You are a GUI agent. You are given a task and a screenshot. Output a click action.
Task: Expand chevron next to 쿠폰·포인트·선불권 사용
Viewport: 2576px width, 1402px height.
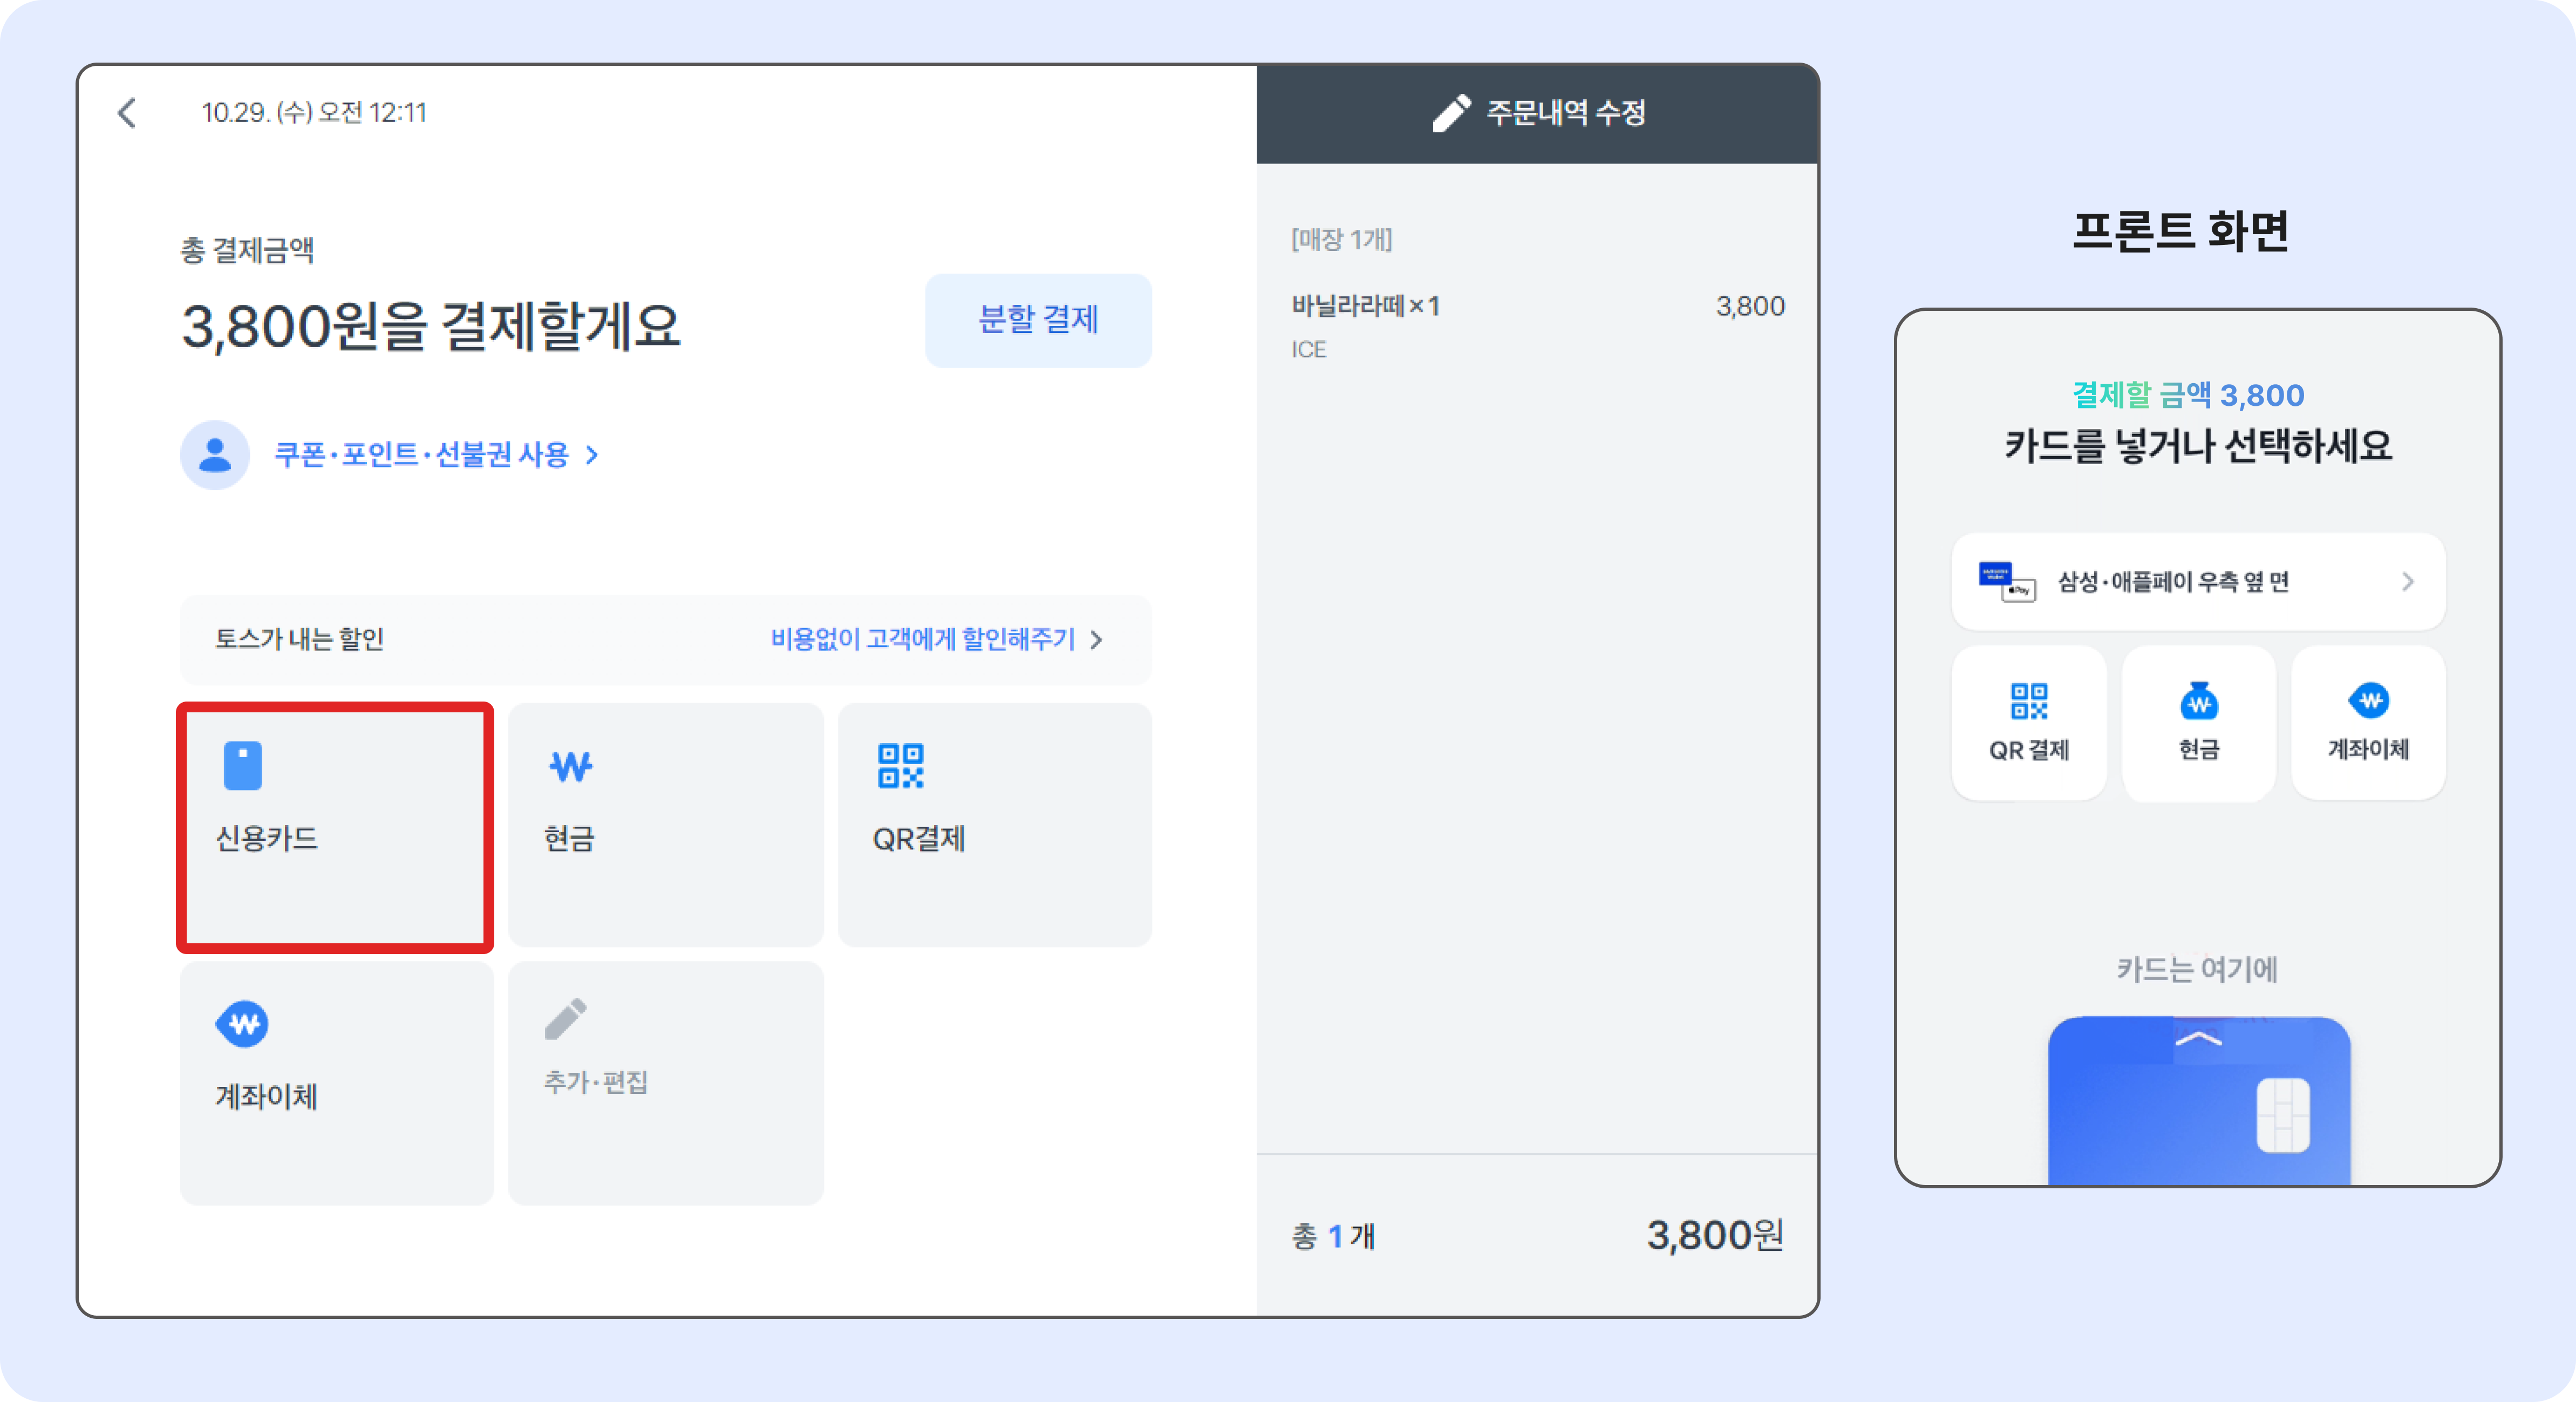tap(593, 455)
